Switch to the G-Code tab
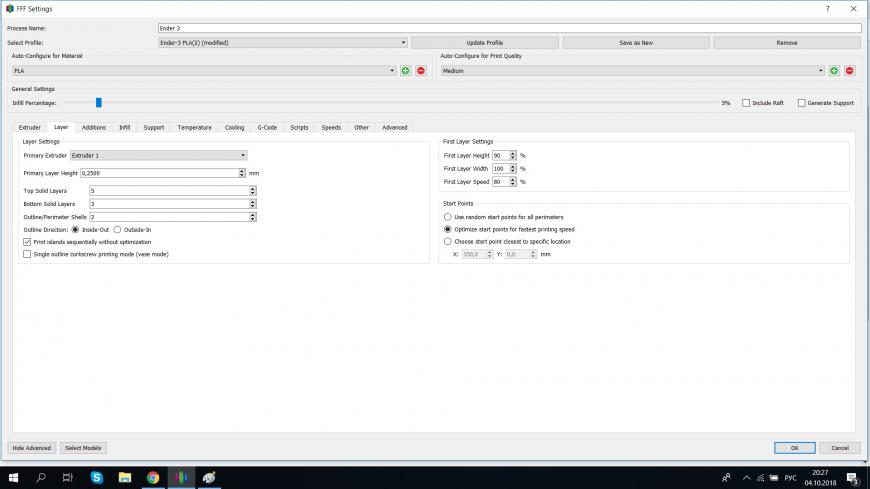870x489 pixels. coord(267,128)
